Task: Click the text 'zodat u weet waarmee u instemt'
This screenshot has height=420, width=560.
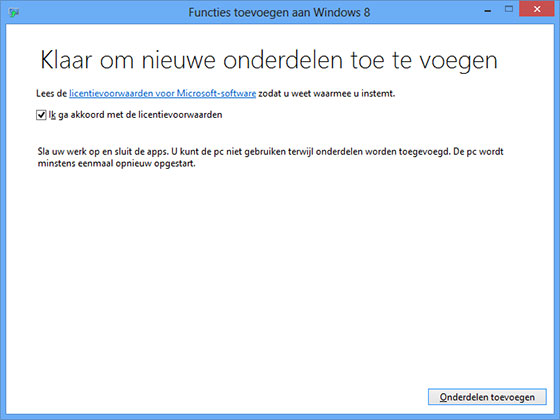Action: pos(326,94)
